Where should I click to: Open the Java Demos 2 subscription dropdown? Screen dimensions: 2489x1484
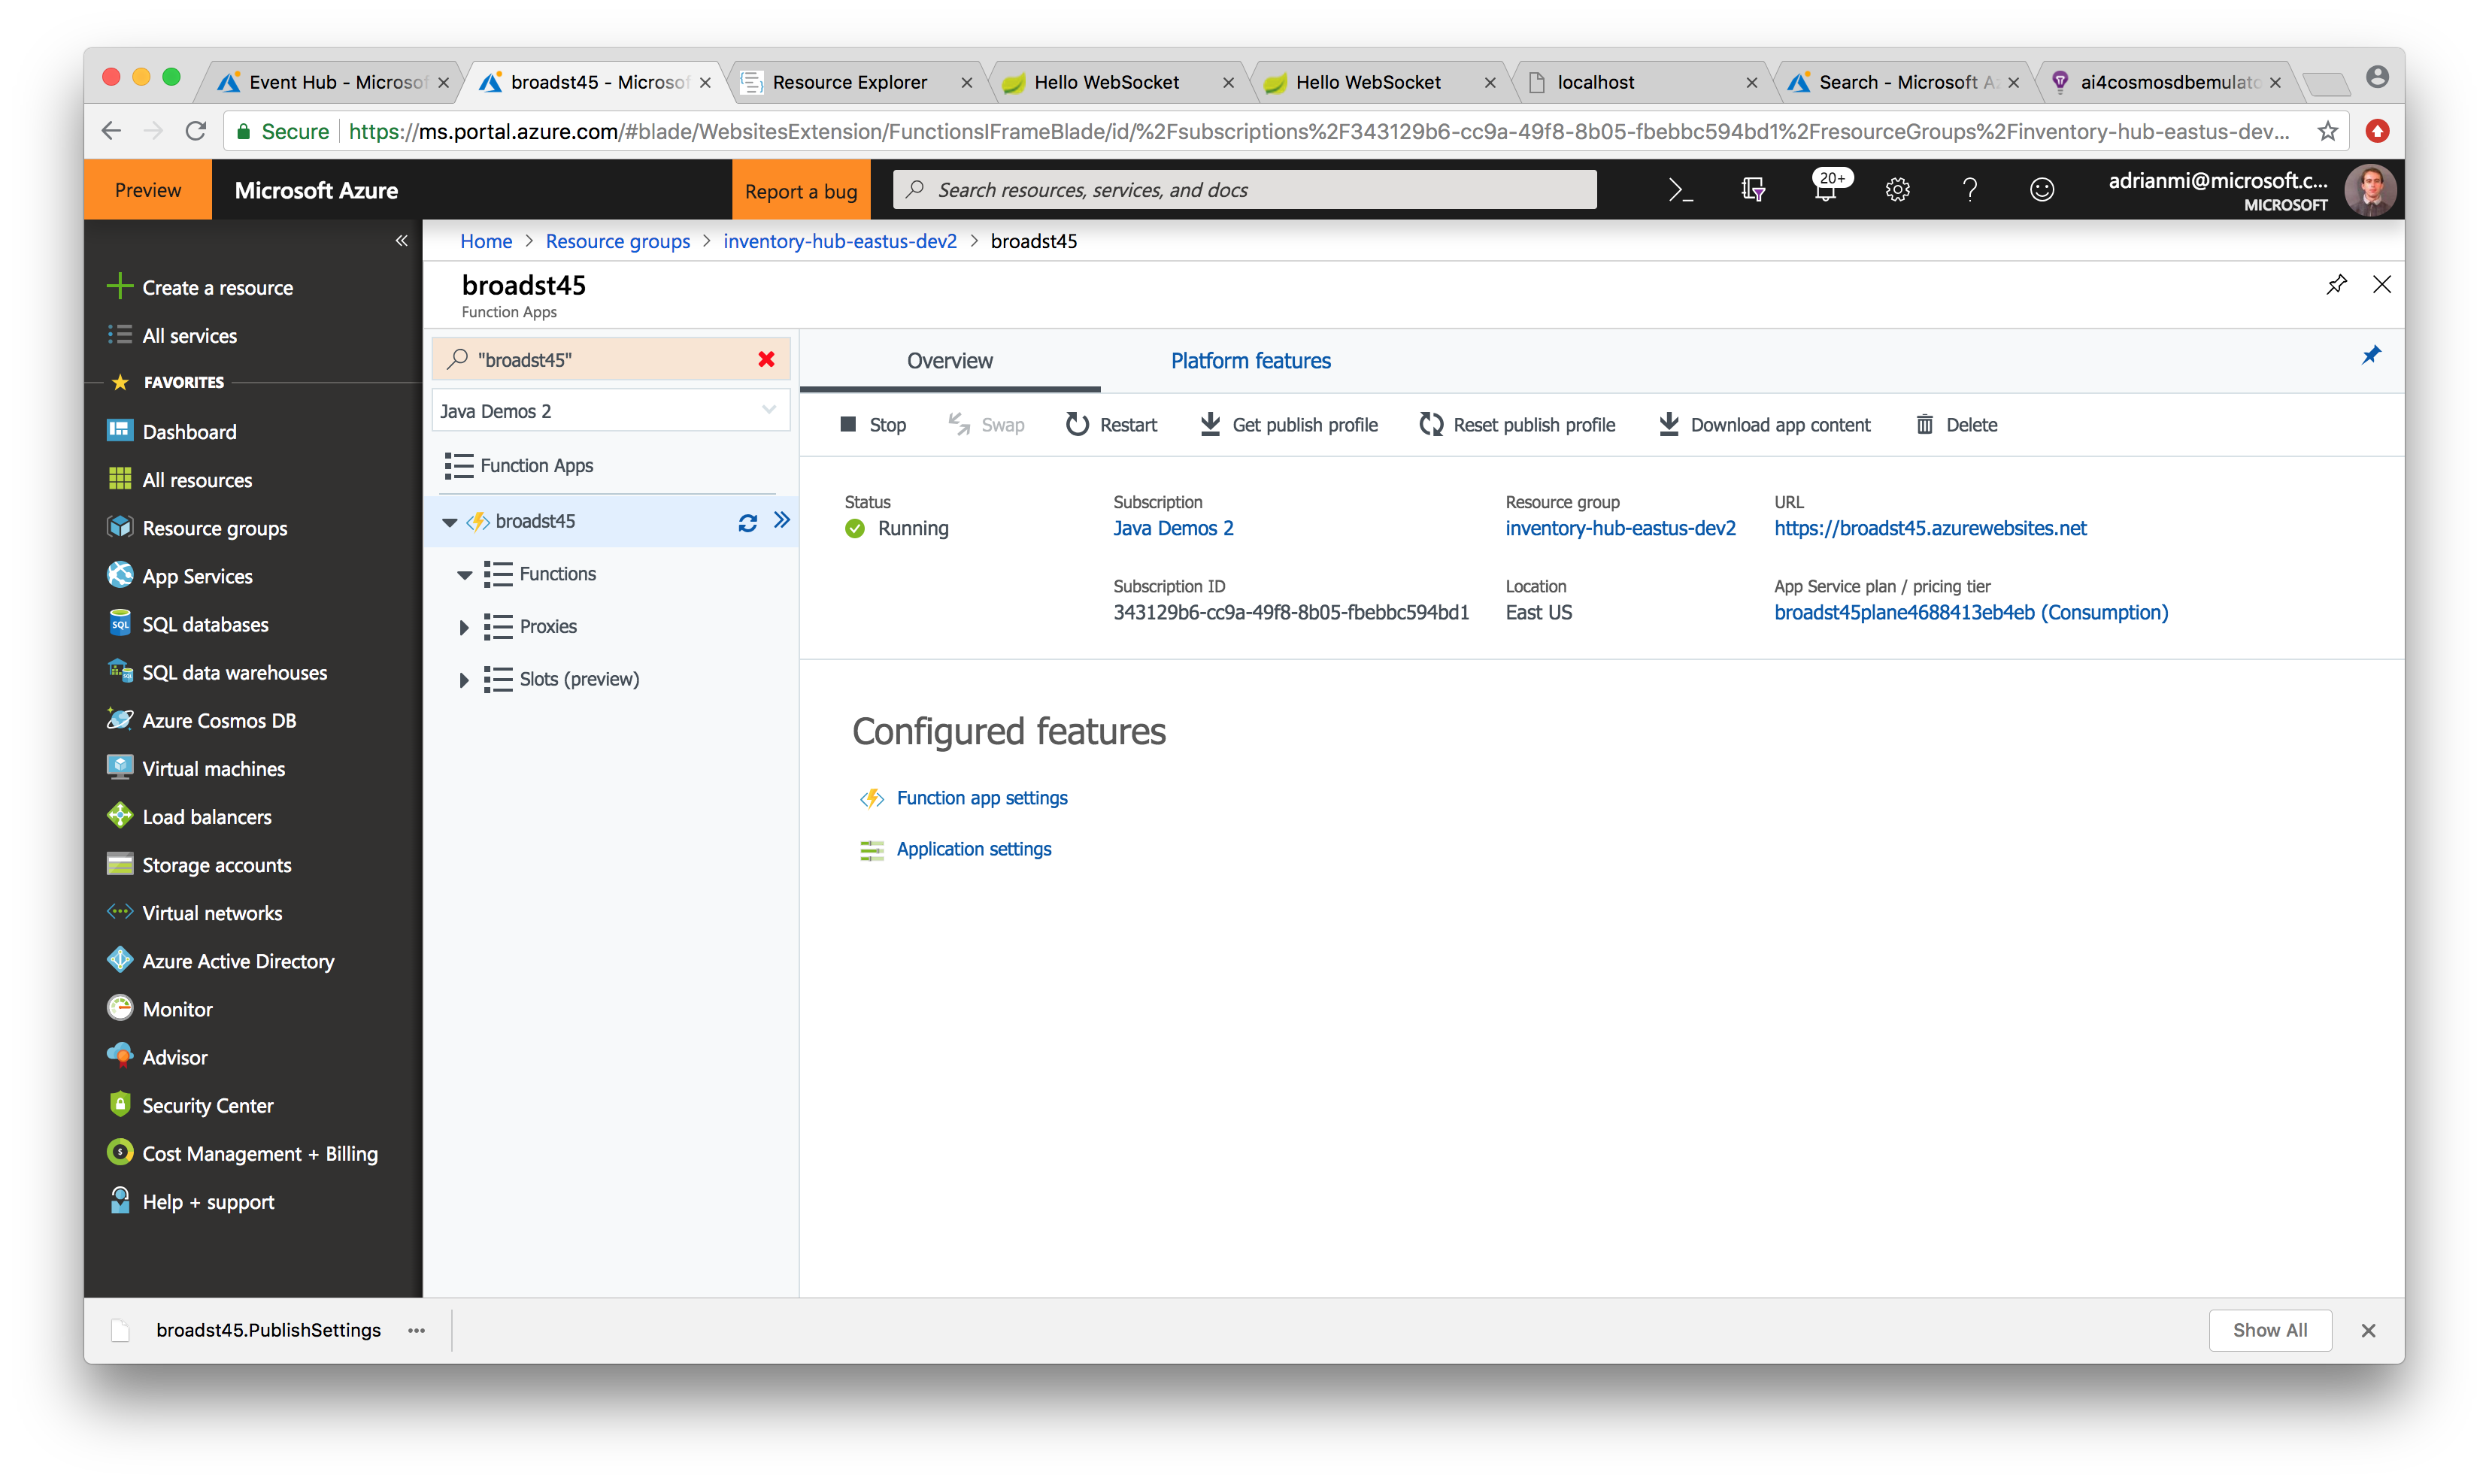click(x=768, y=410)
